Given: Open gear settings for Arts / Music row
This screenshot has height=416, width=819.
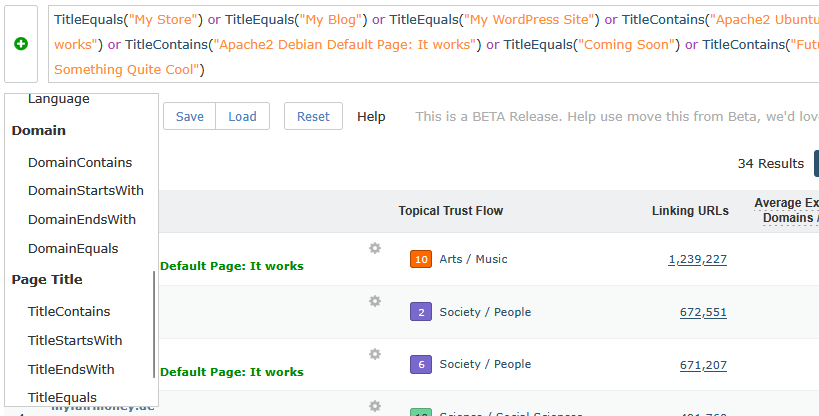Looking at the screenshot, I should (375, 248).
